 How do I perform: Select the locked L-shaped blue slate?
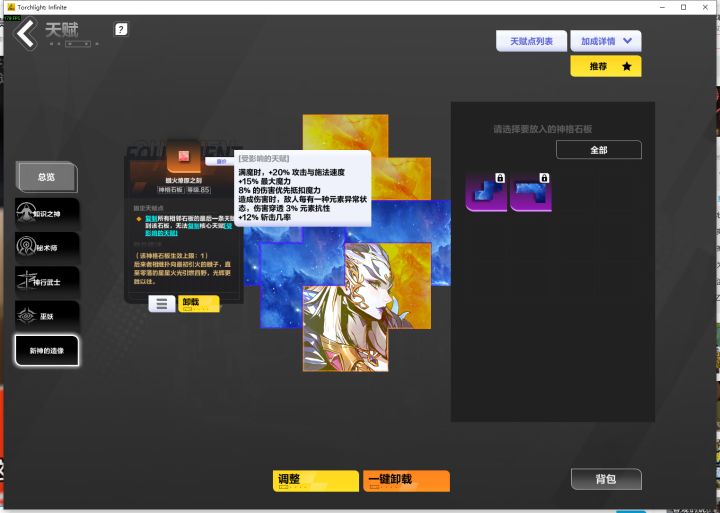pyautogui.click(x=531, y=192)
